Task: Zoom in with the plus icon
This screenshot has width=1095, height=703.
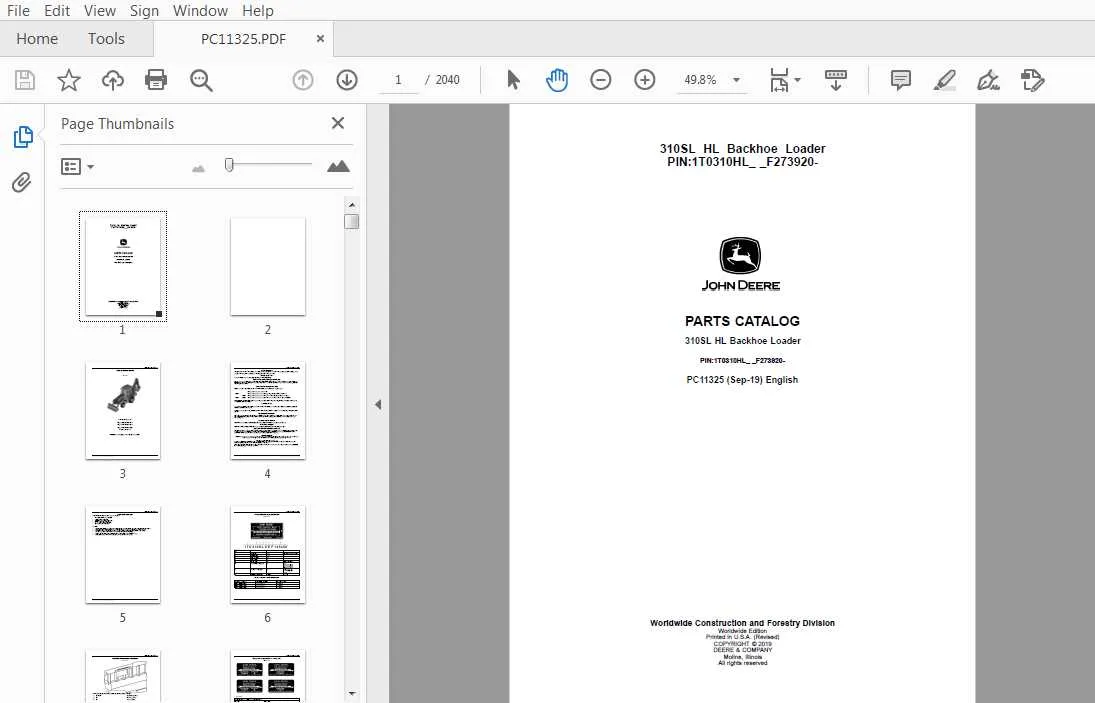Action: point(645,80)
